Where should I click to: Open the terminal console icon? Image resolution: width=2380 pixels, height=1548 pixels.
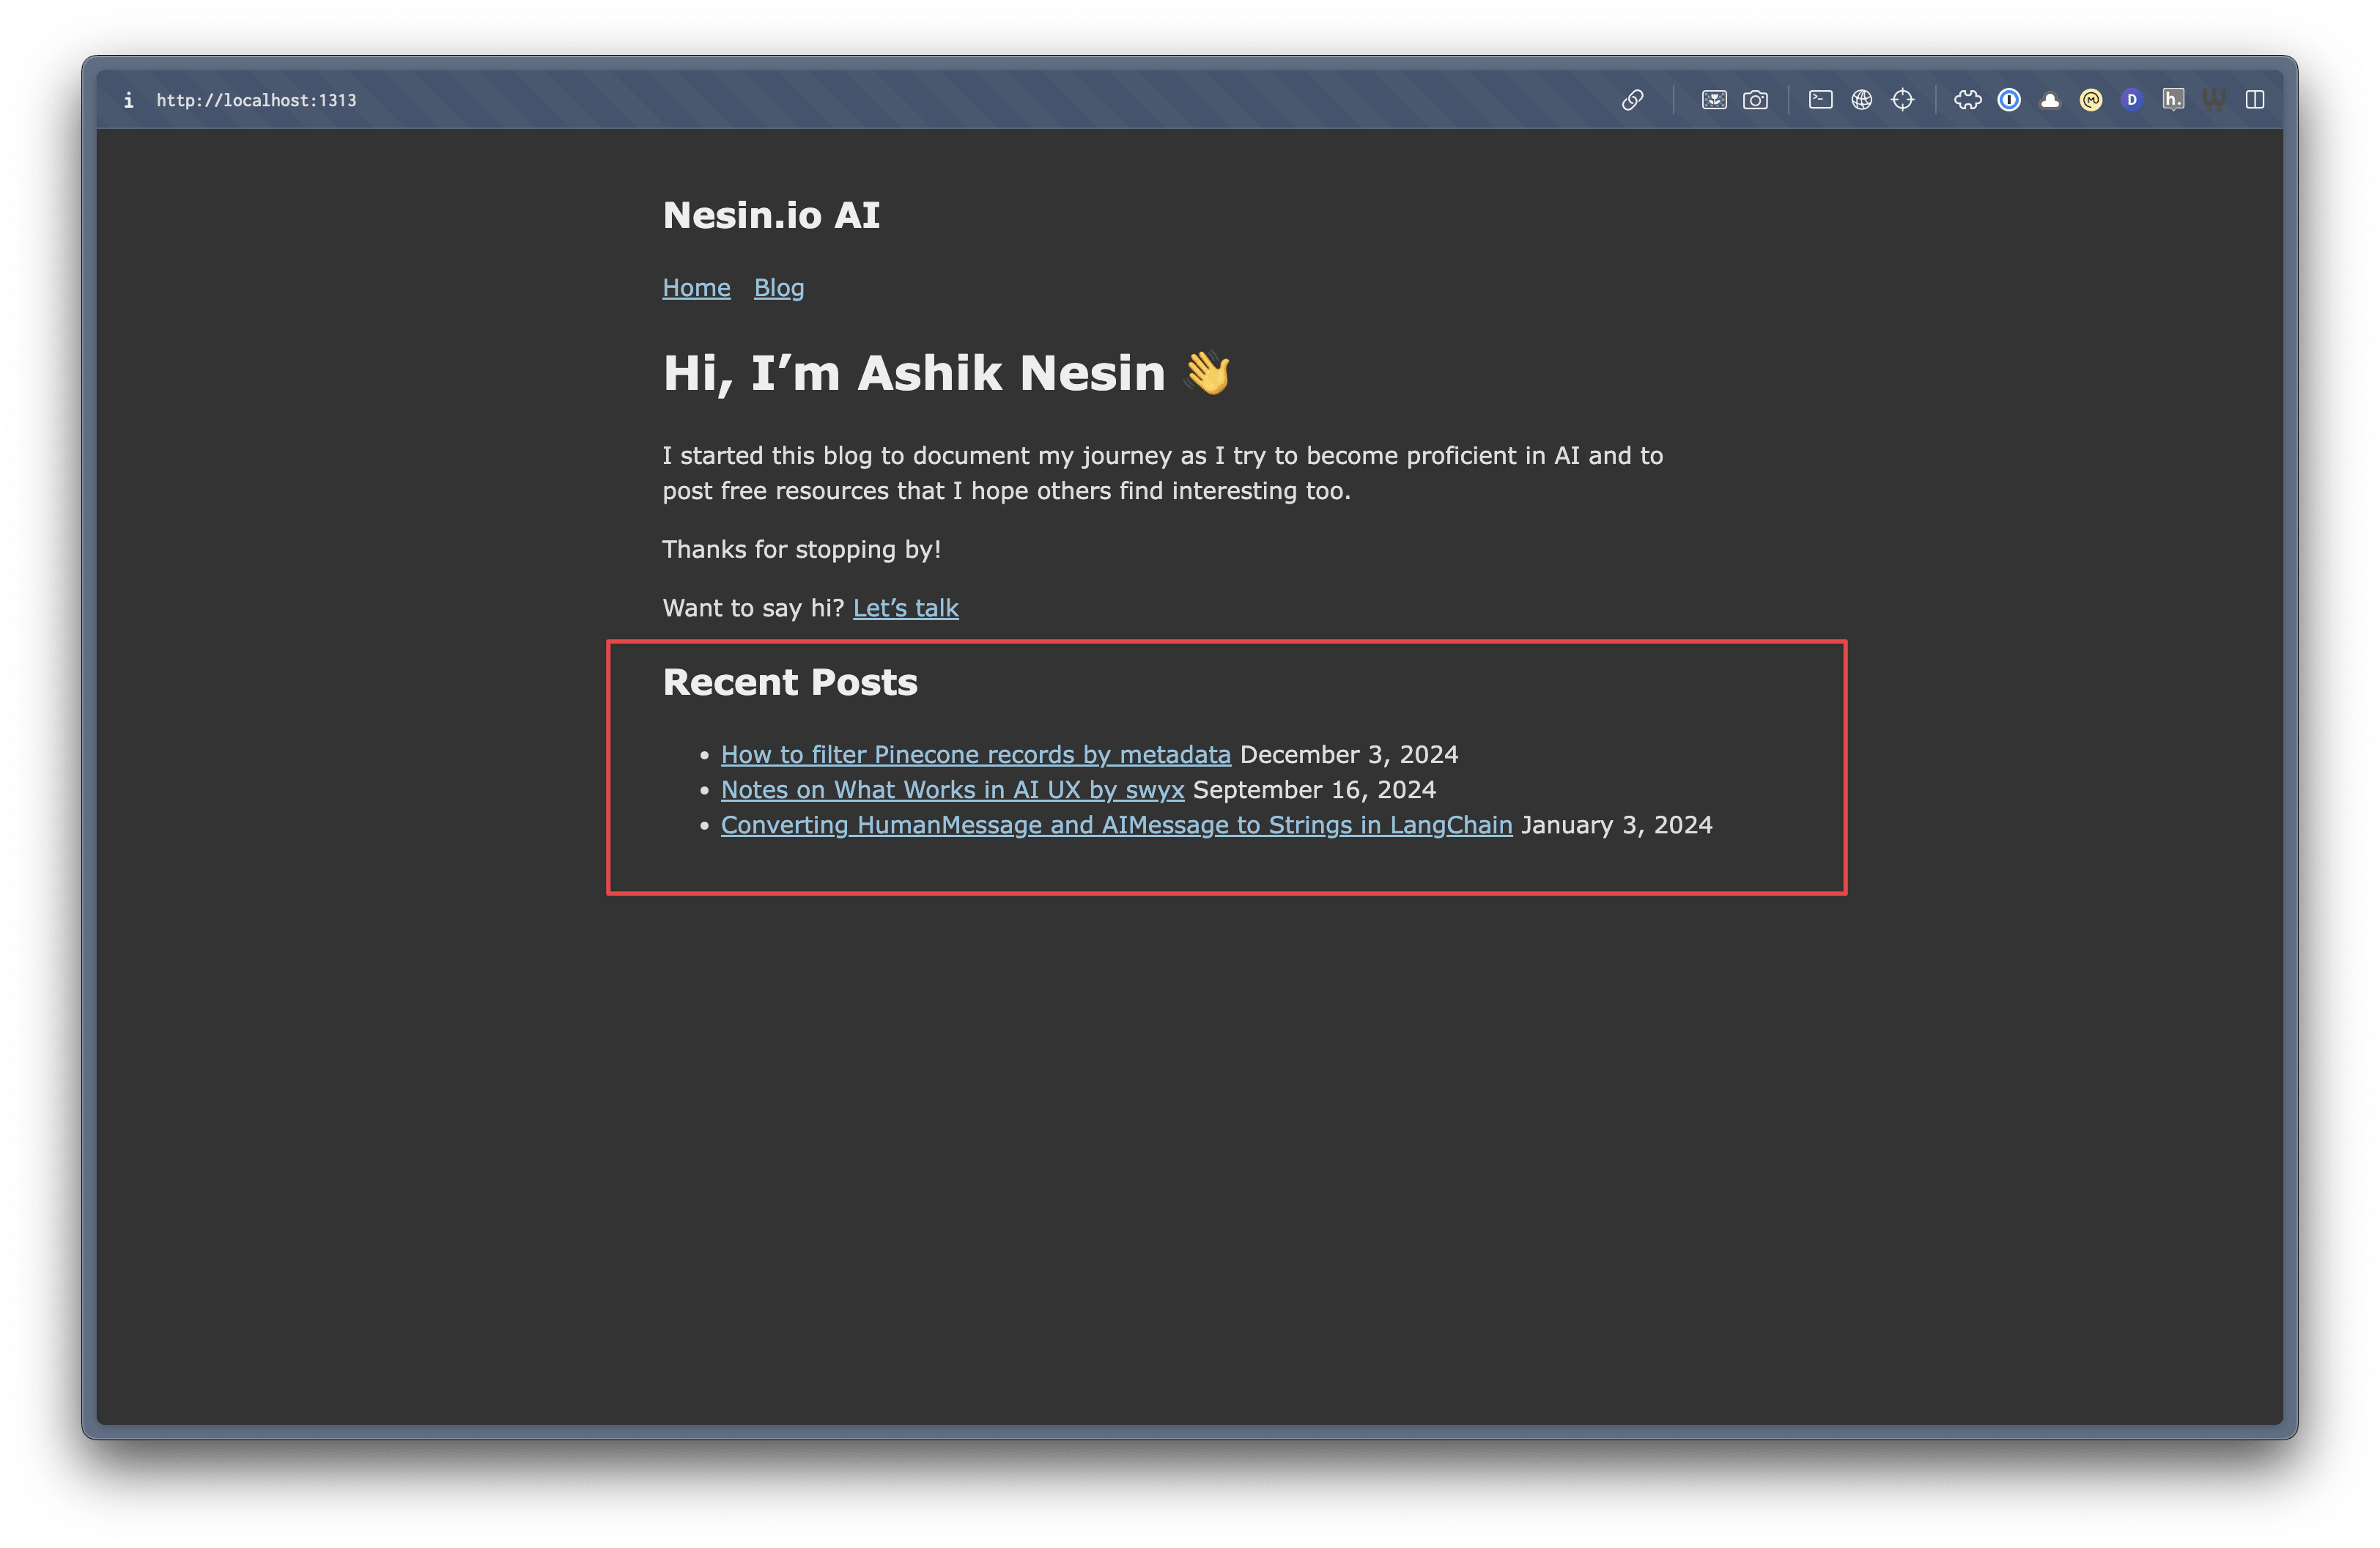[x=1820, y=100]
